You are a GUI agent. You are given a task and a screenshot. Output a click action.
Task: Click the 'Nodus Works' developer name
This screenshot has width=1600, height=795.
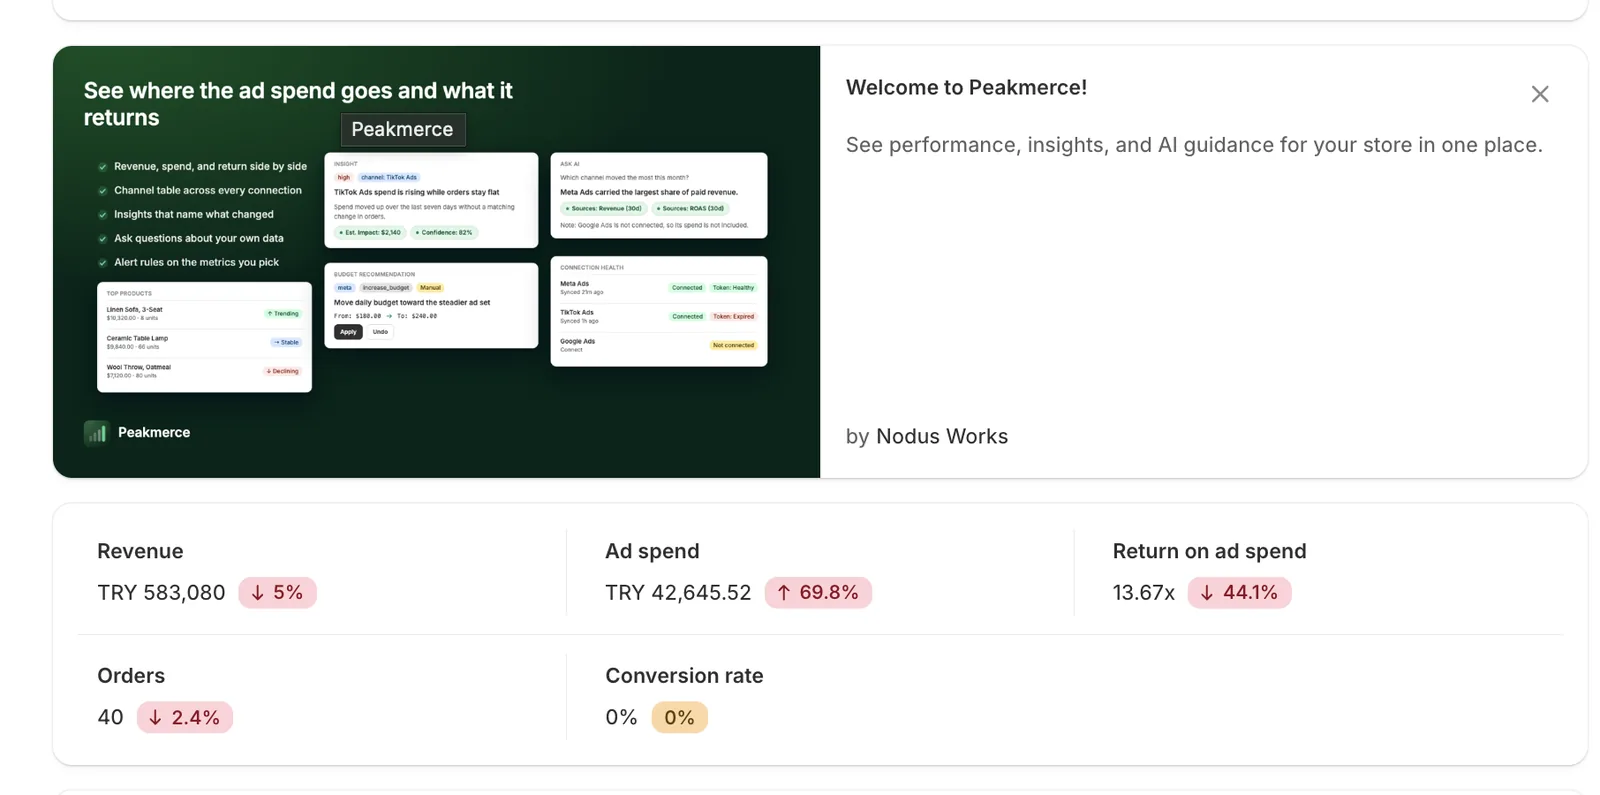pyautogui.click(x=942, y=436)
